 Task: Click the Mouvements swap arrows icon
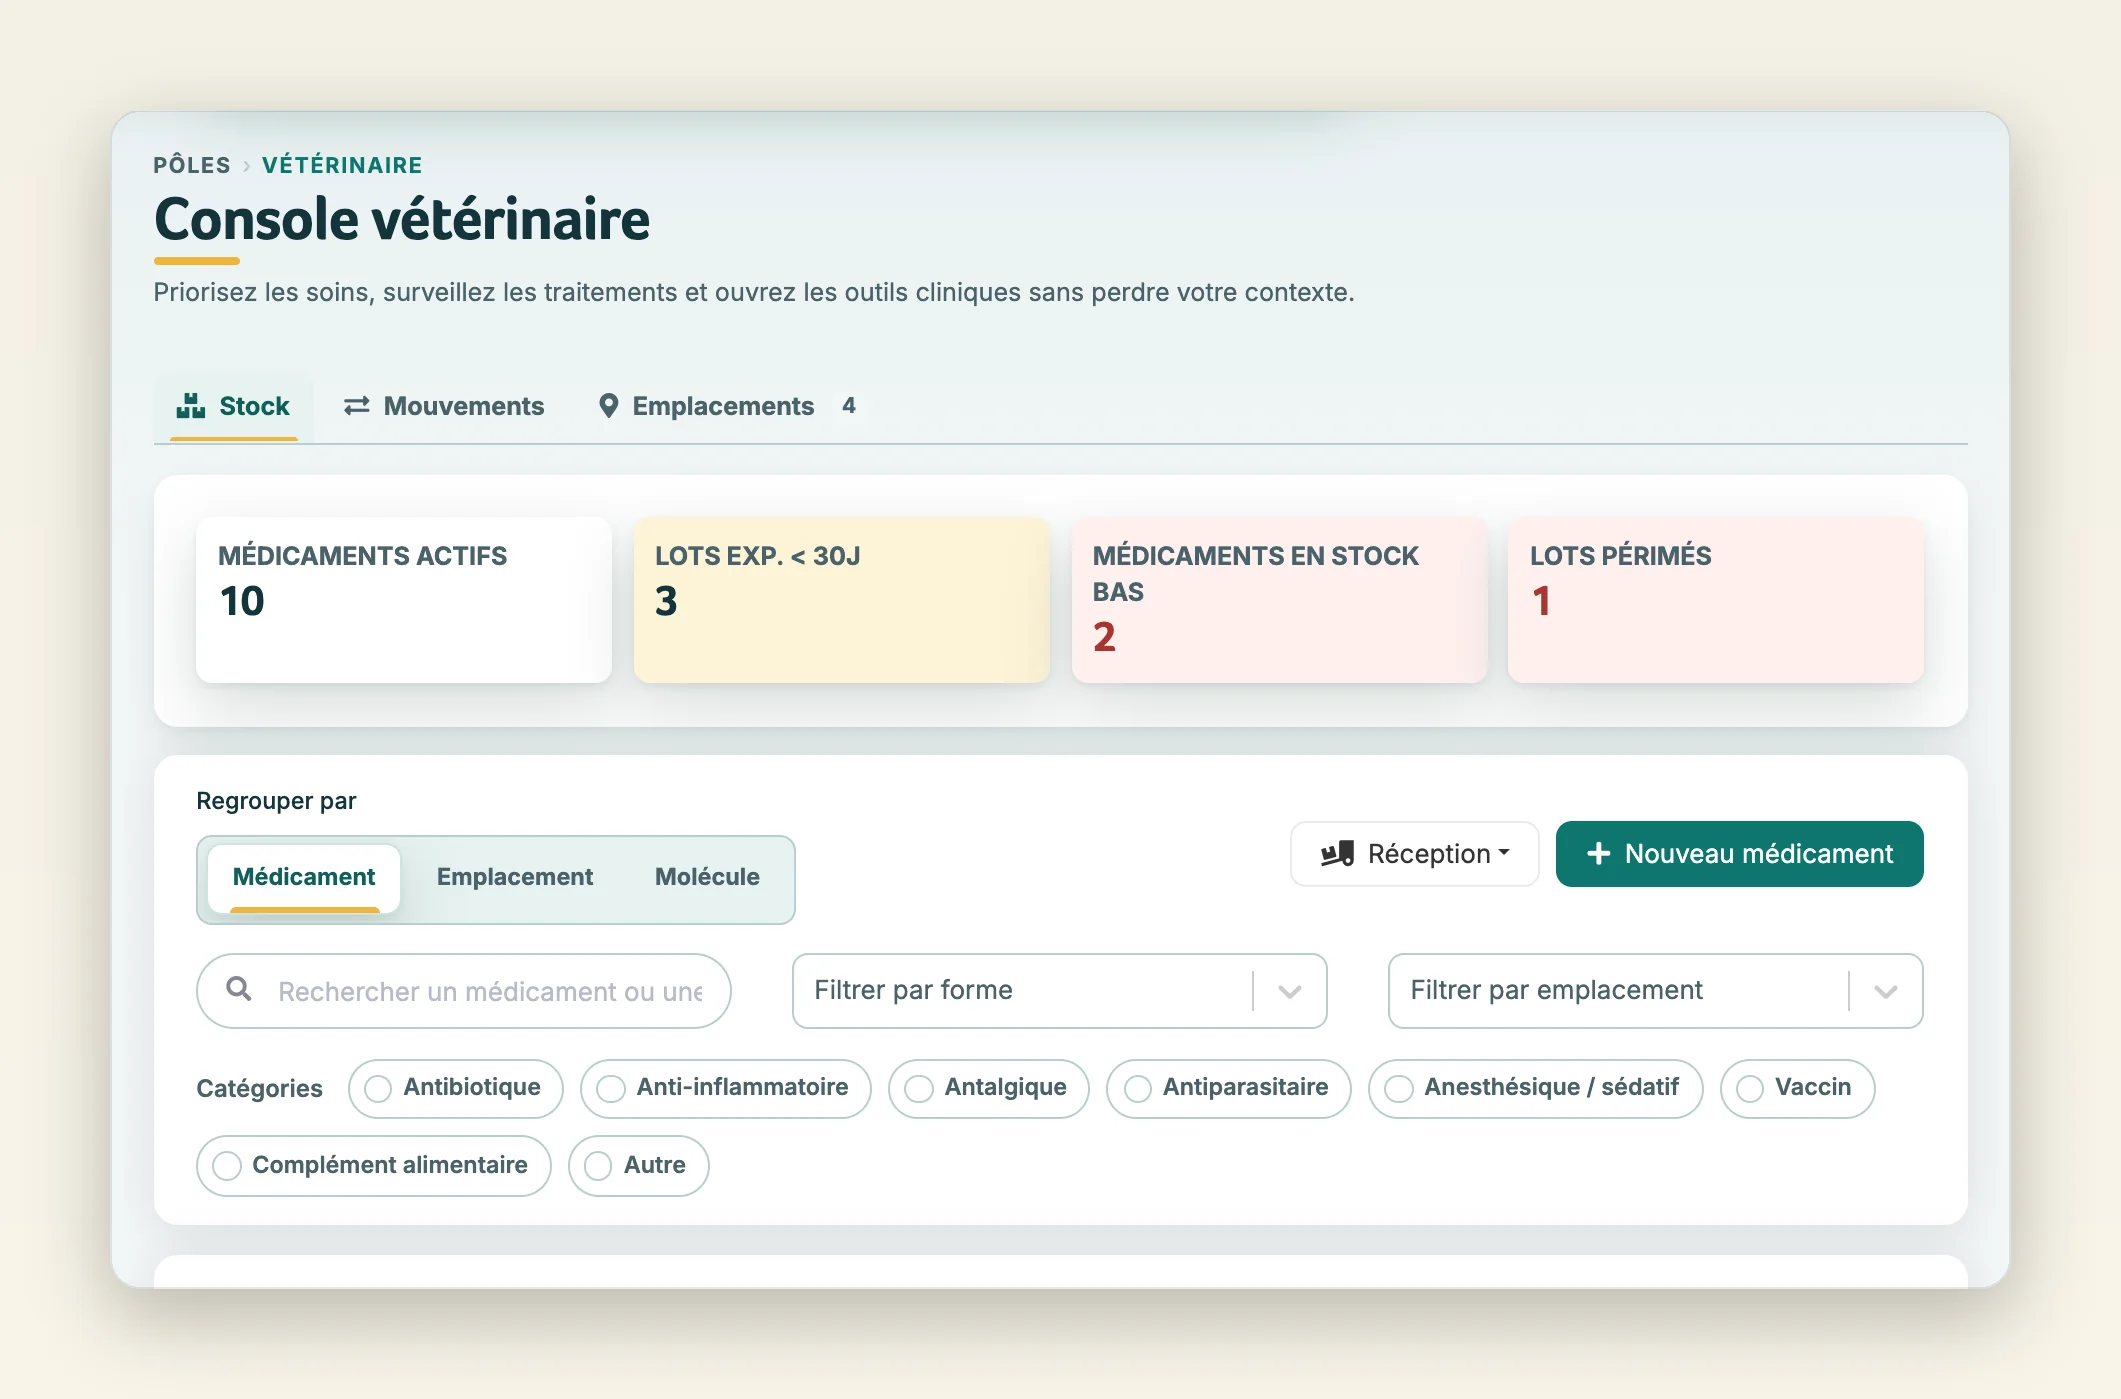(x=357, y=406)
